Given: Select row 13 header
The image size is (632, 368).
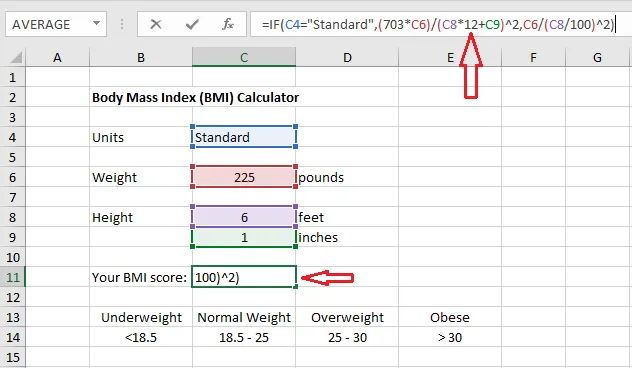Looking at the screenshot, I should 12,317.
